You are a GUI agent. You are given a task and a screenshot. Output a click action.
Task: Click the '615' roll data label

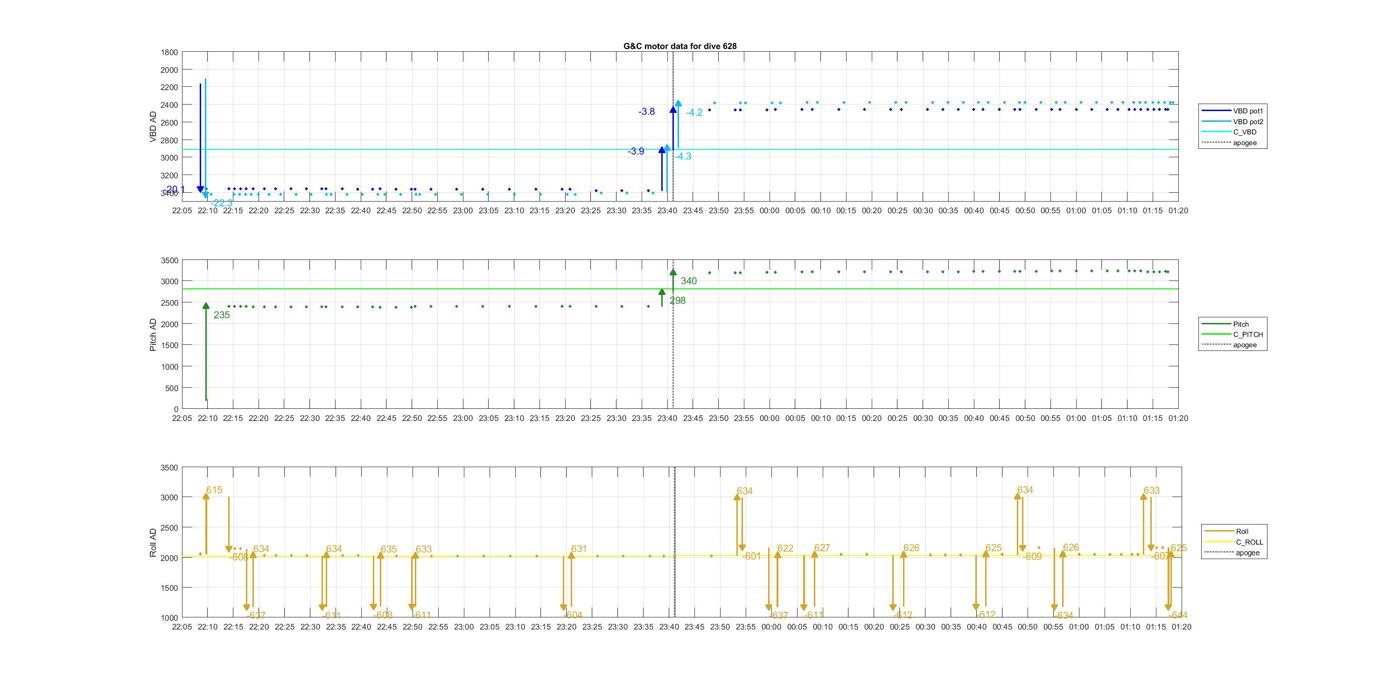pos(214,490)
